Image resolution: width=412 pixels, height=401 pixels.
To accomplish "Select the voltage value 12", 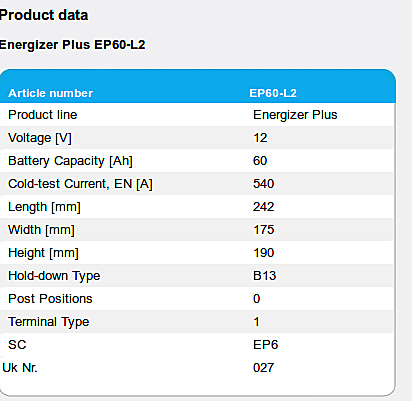I will tap(260, 138).
